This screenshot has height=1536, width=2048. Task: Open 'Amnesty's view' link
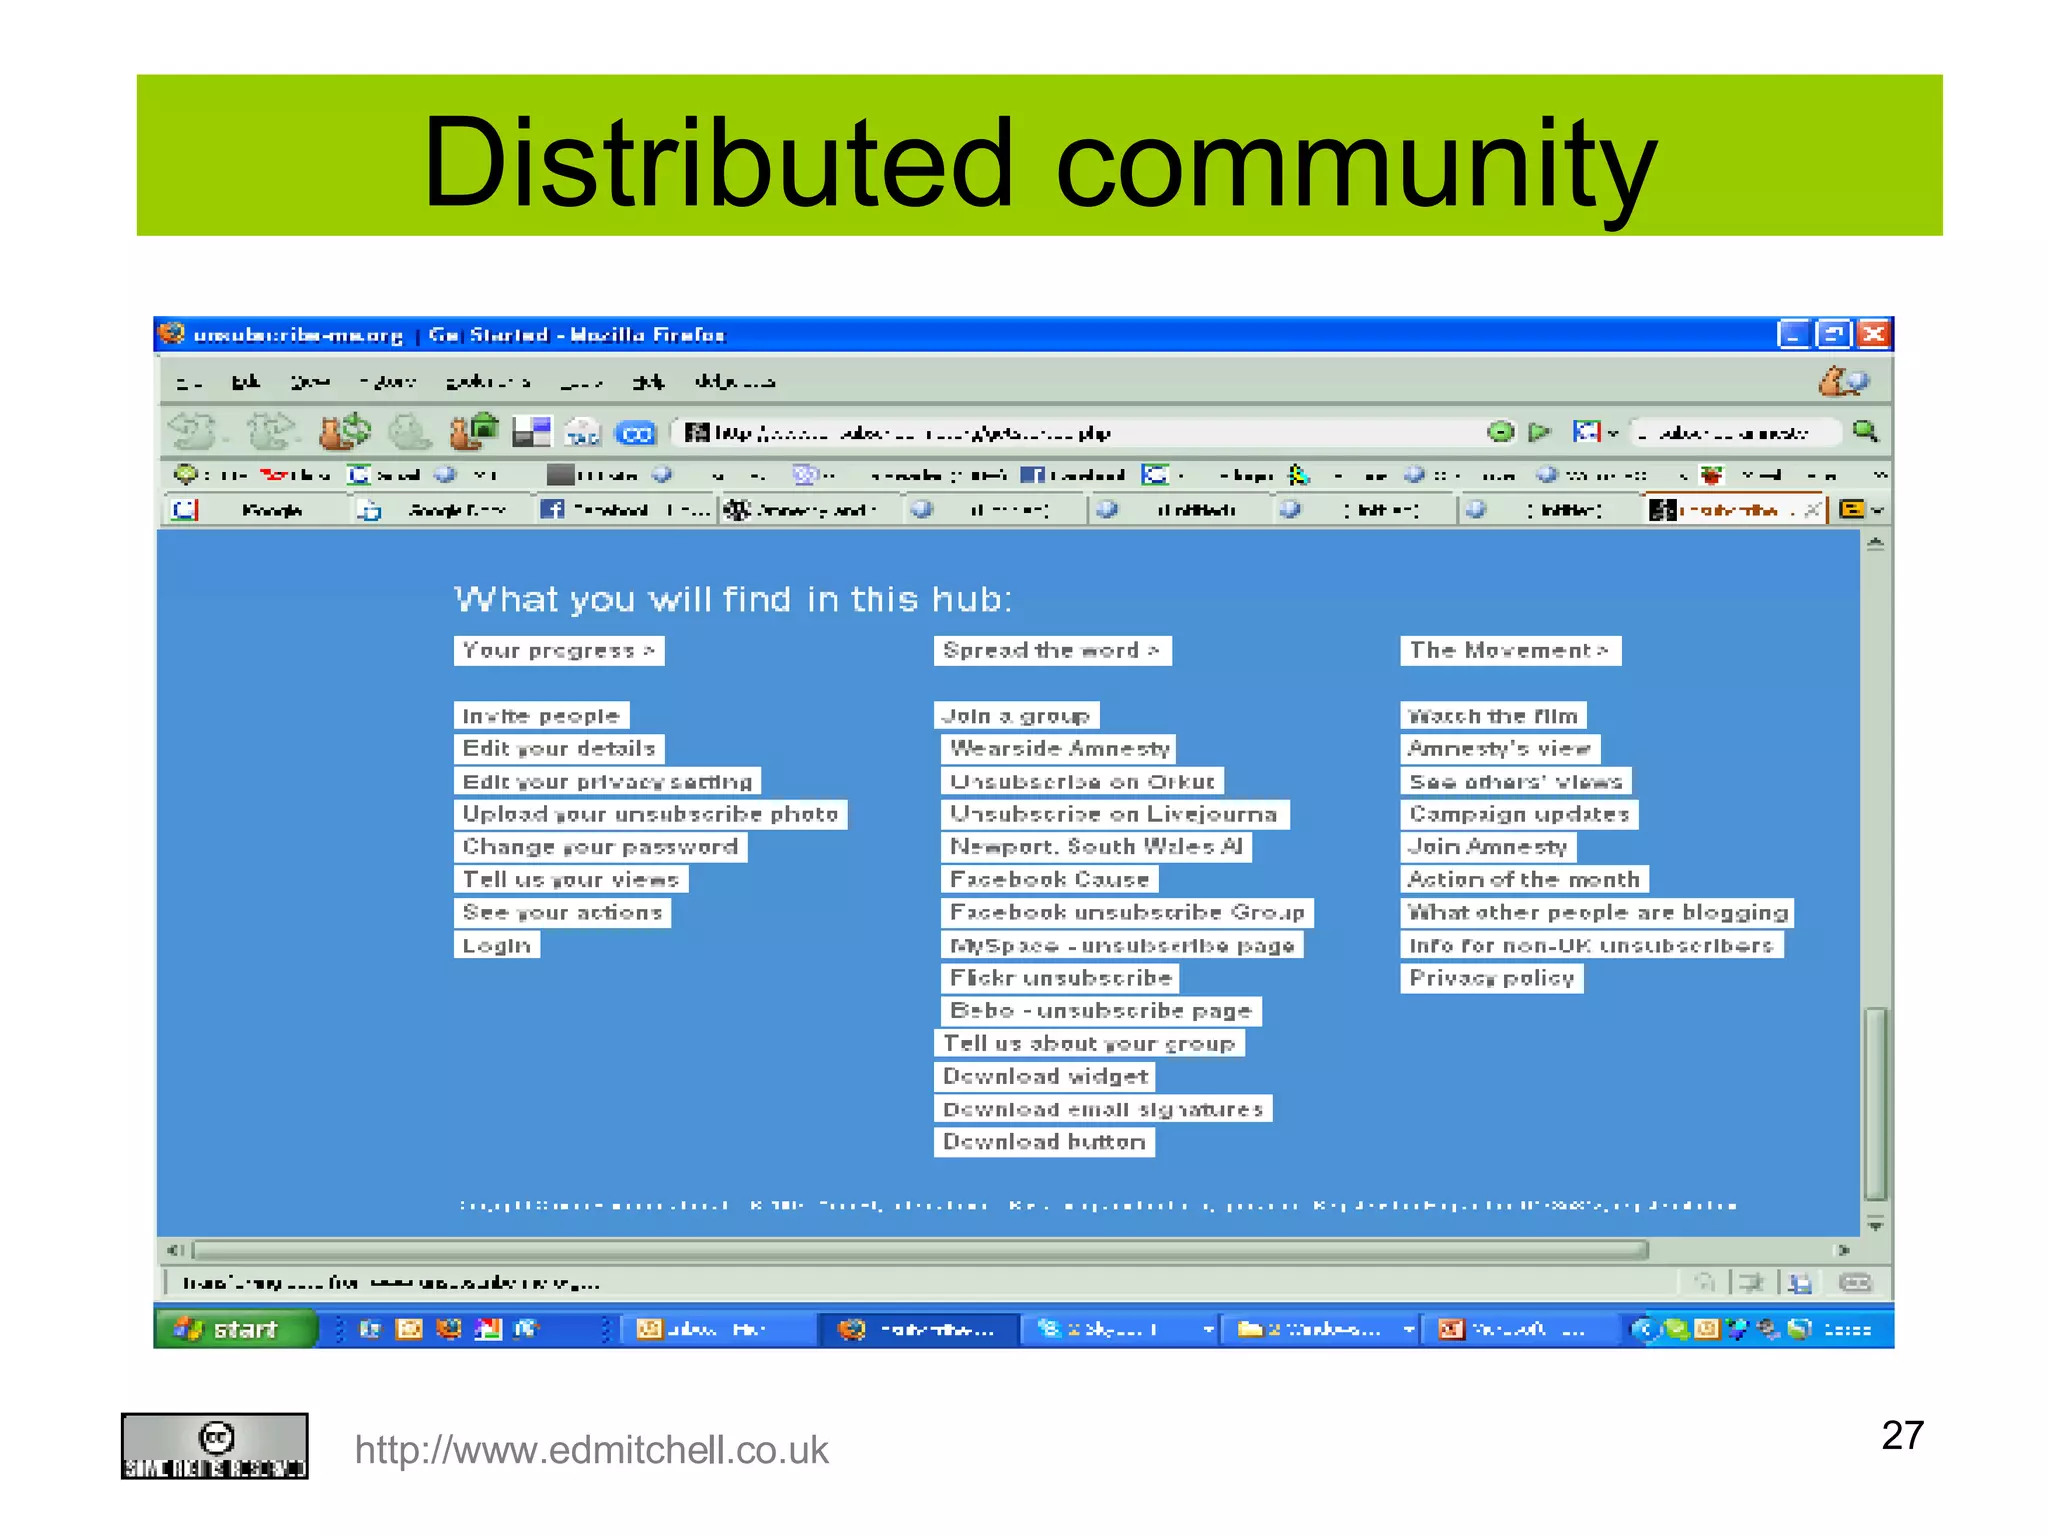1500,749
